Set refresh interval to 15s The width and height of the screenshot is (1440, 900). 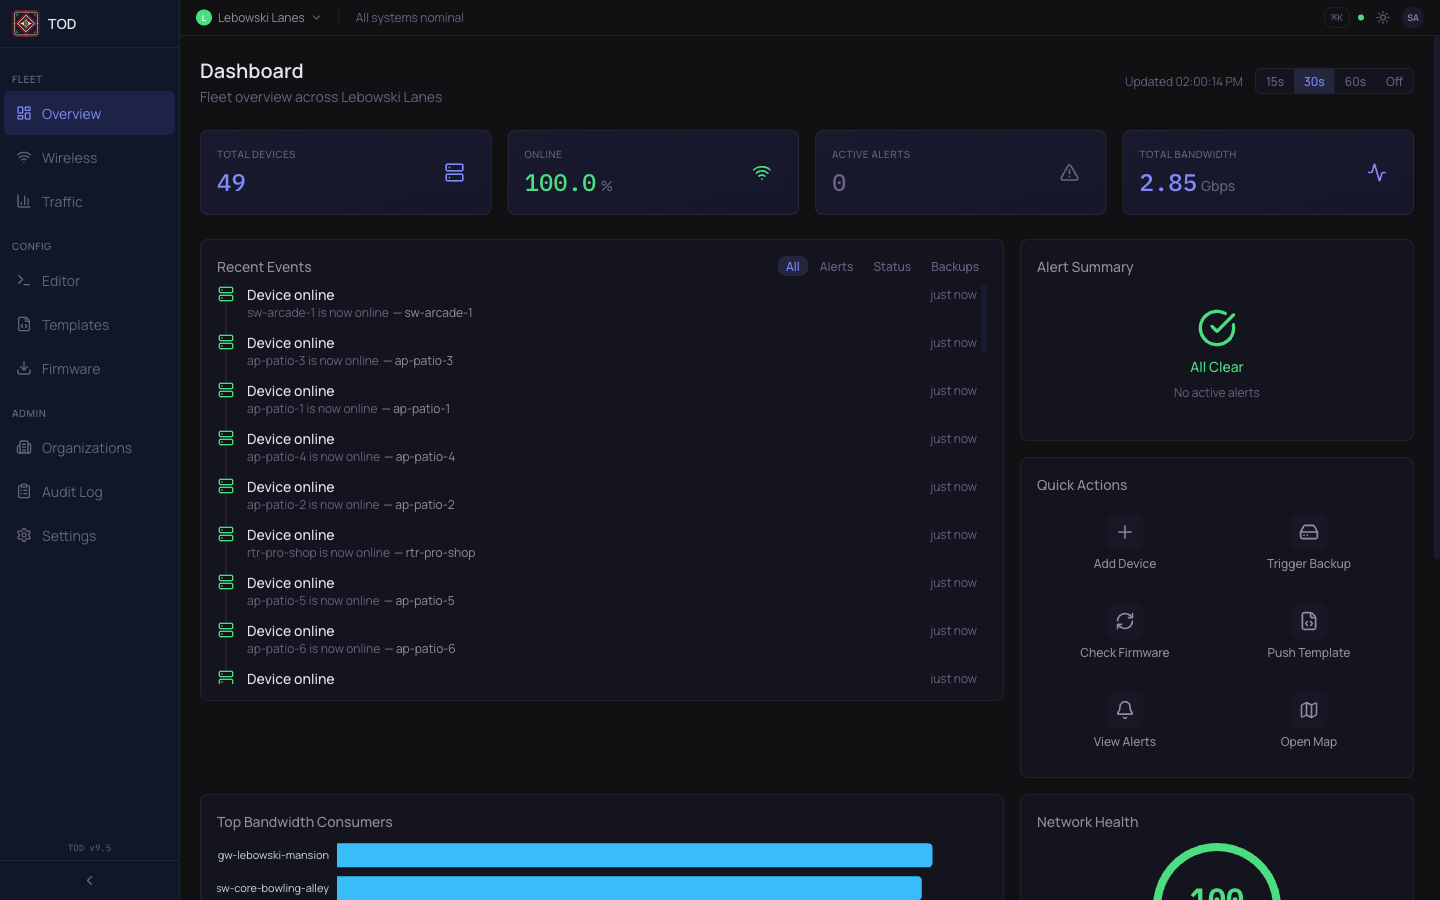coord(1274,81)
